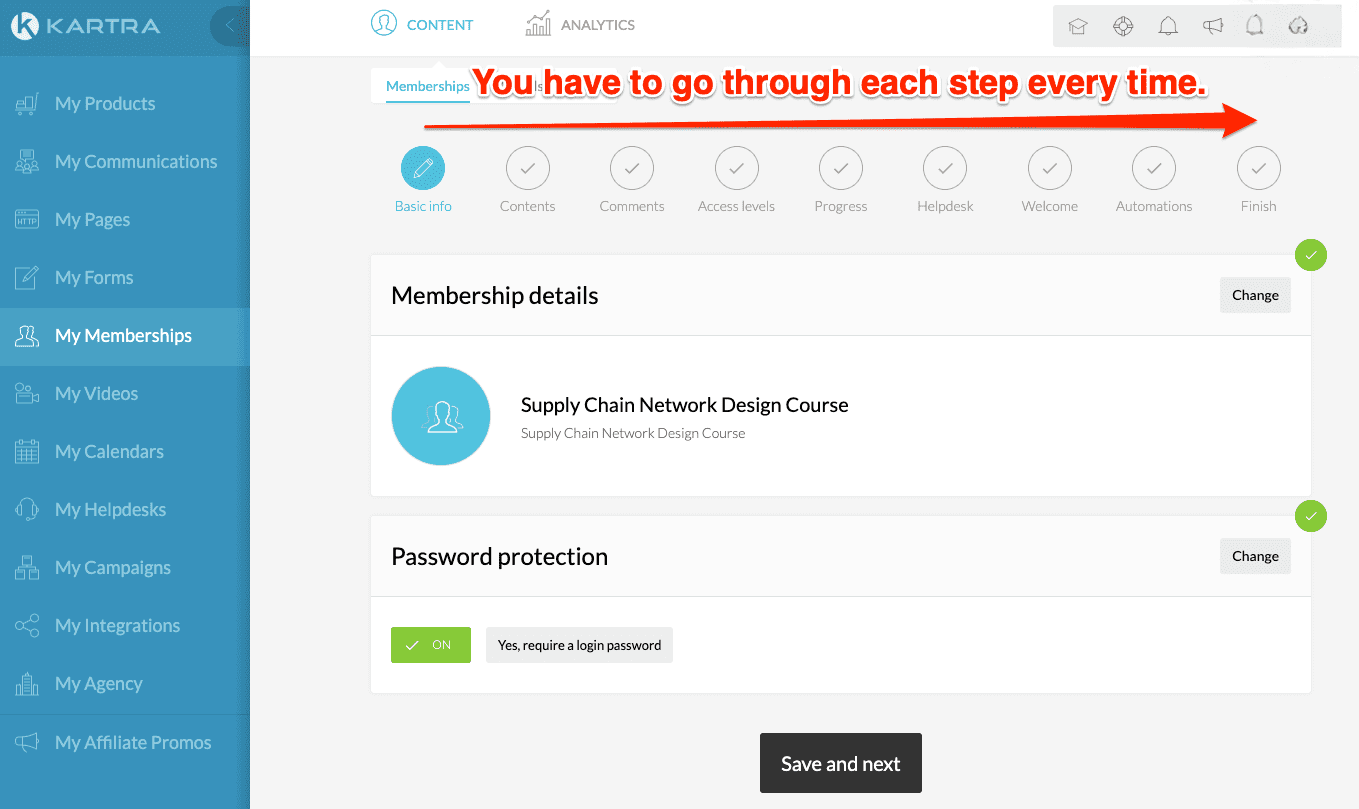Image resolution: width=1359 pixels, height=809 pixels.
Task: Open My Calendars from the sidebar
Action: (109, 451)
